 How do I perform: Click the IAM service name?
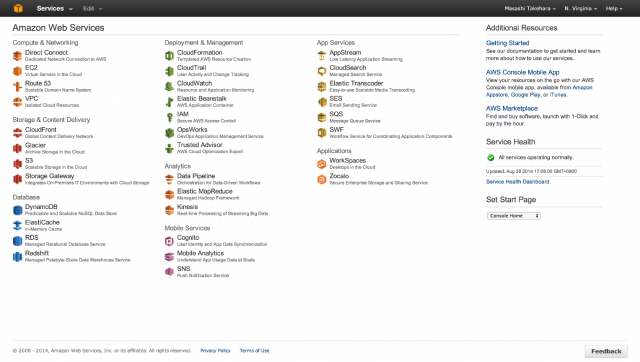[x=183, y=114]
